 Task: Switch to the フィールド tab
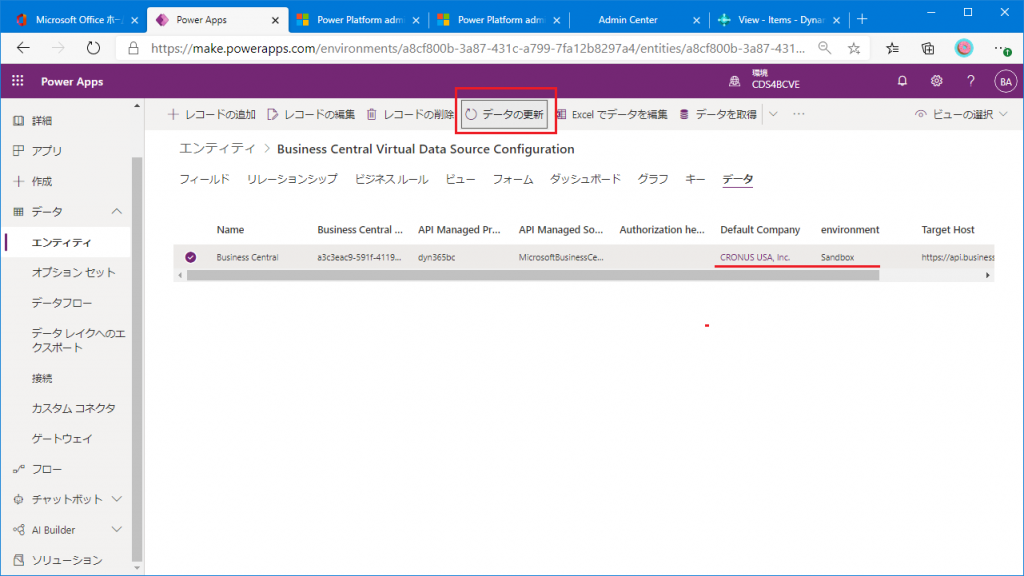click(204, 179)
